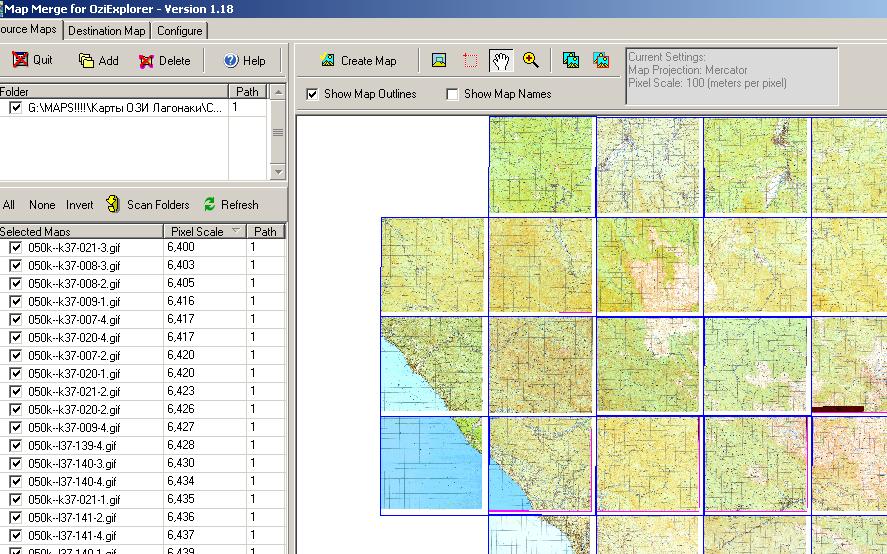Switch to the Destination Map tab
The image size is (887, 554).
click(x=107, y=31)
